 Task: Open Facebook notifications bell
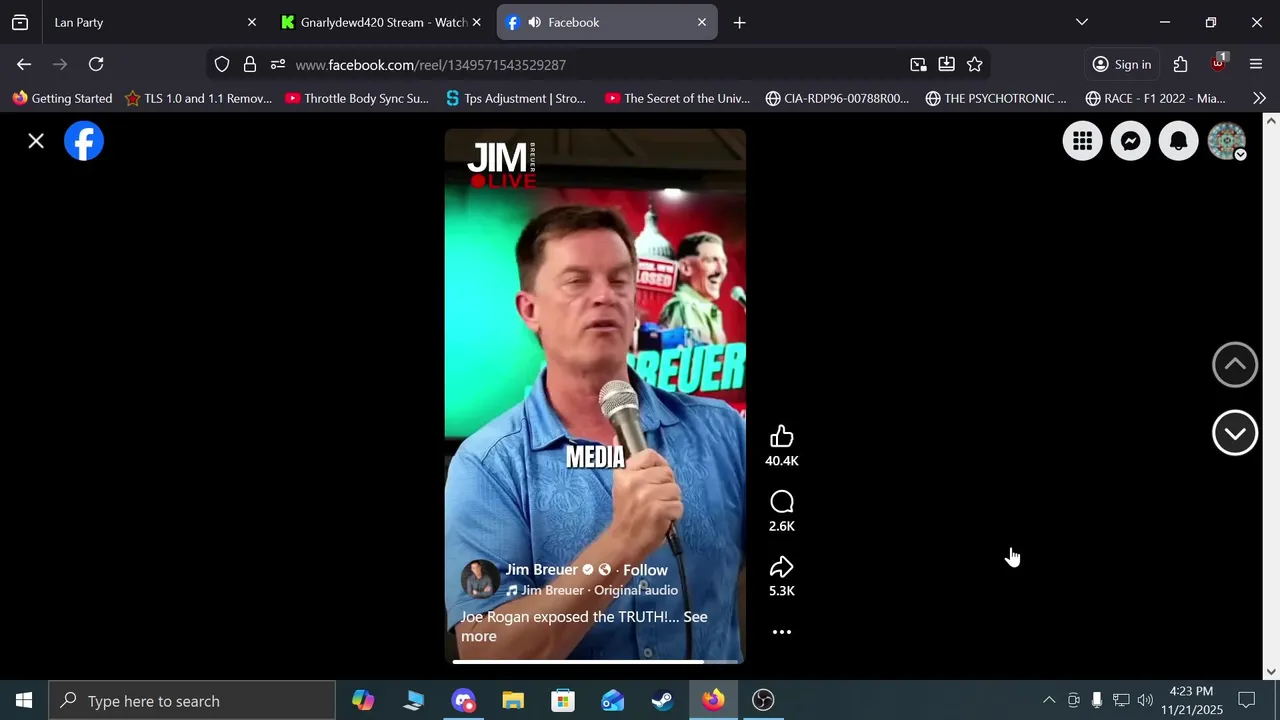[x=1178, y=141]
